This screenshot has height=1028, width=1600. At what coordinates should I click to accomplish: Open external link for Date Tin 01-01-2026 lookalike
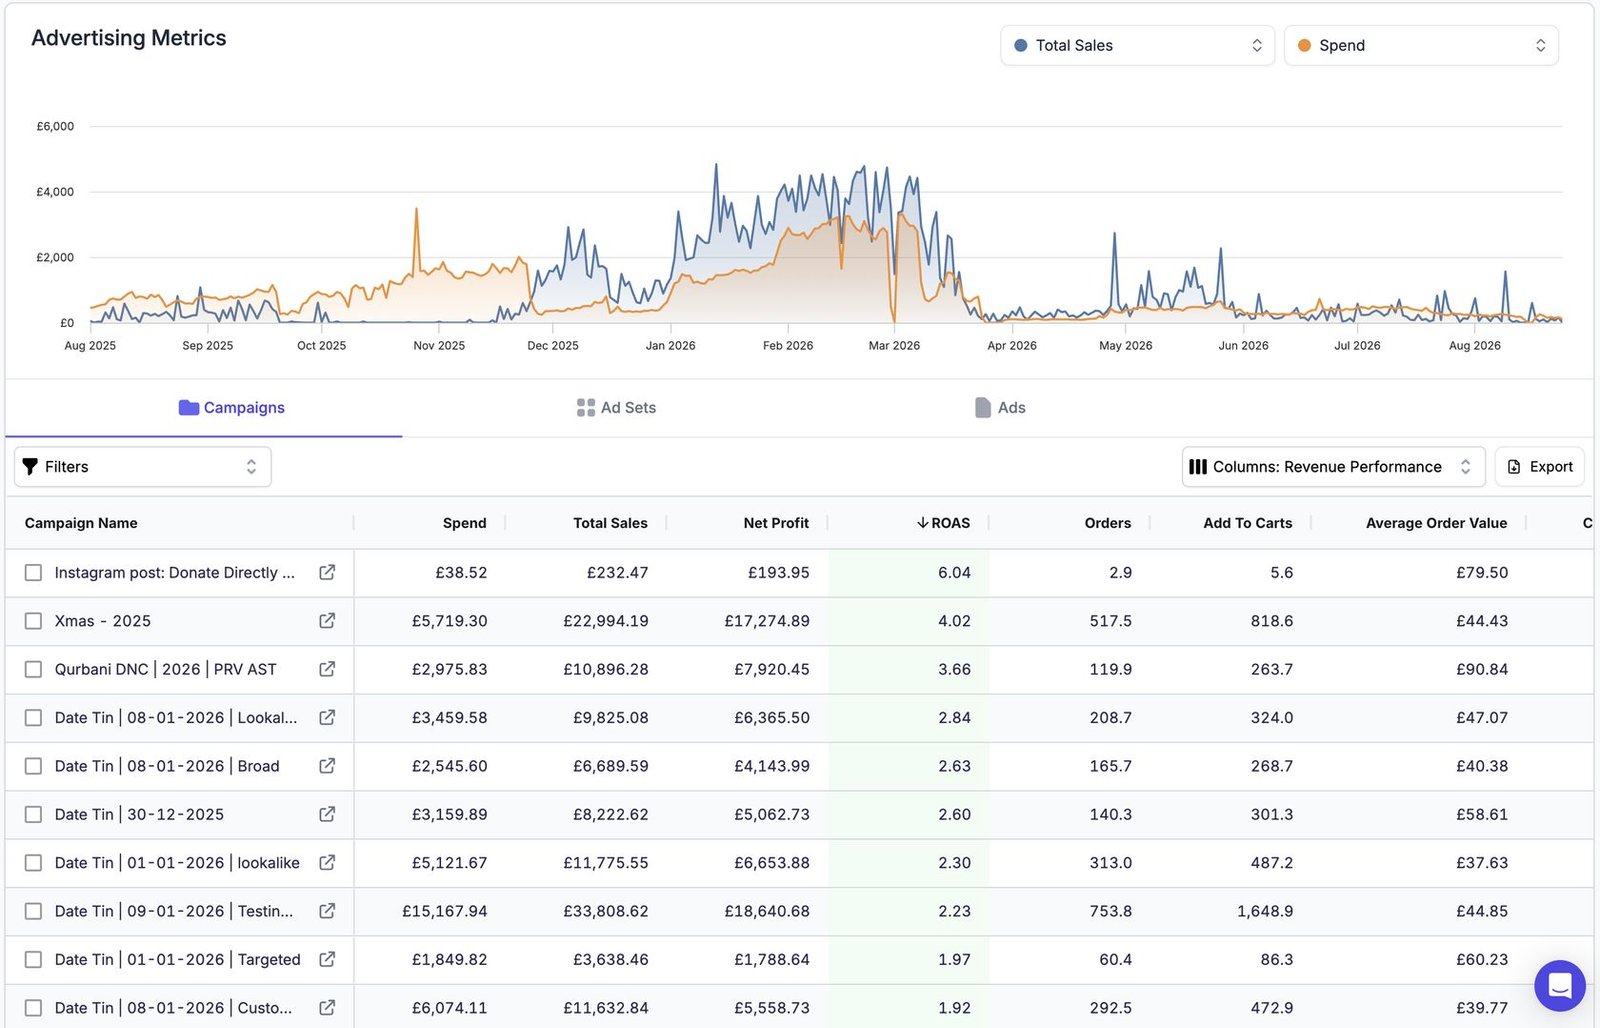point(327,862)
